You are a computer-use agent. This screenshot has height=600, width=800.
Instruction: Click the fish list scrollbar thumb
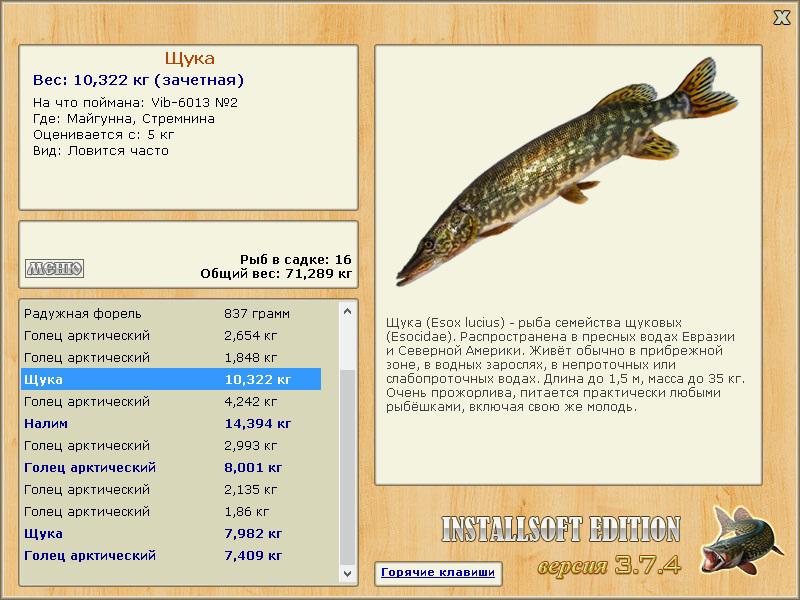347,467
